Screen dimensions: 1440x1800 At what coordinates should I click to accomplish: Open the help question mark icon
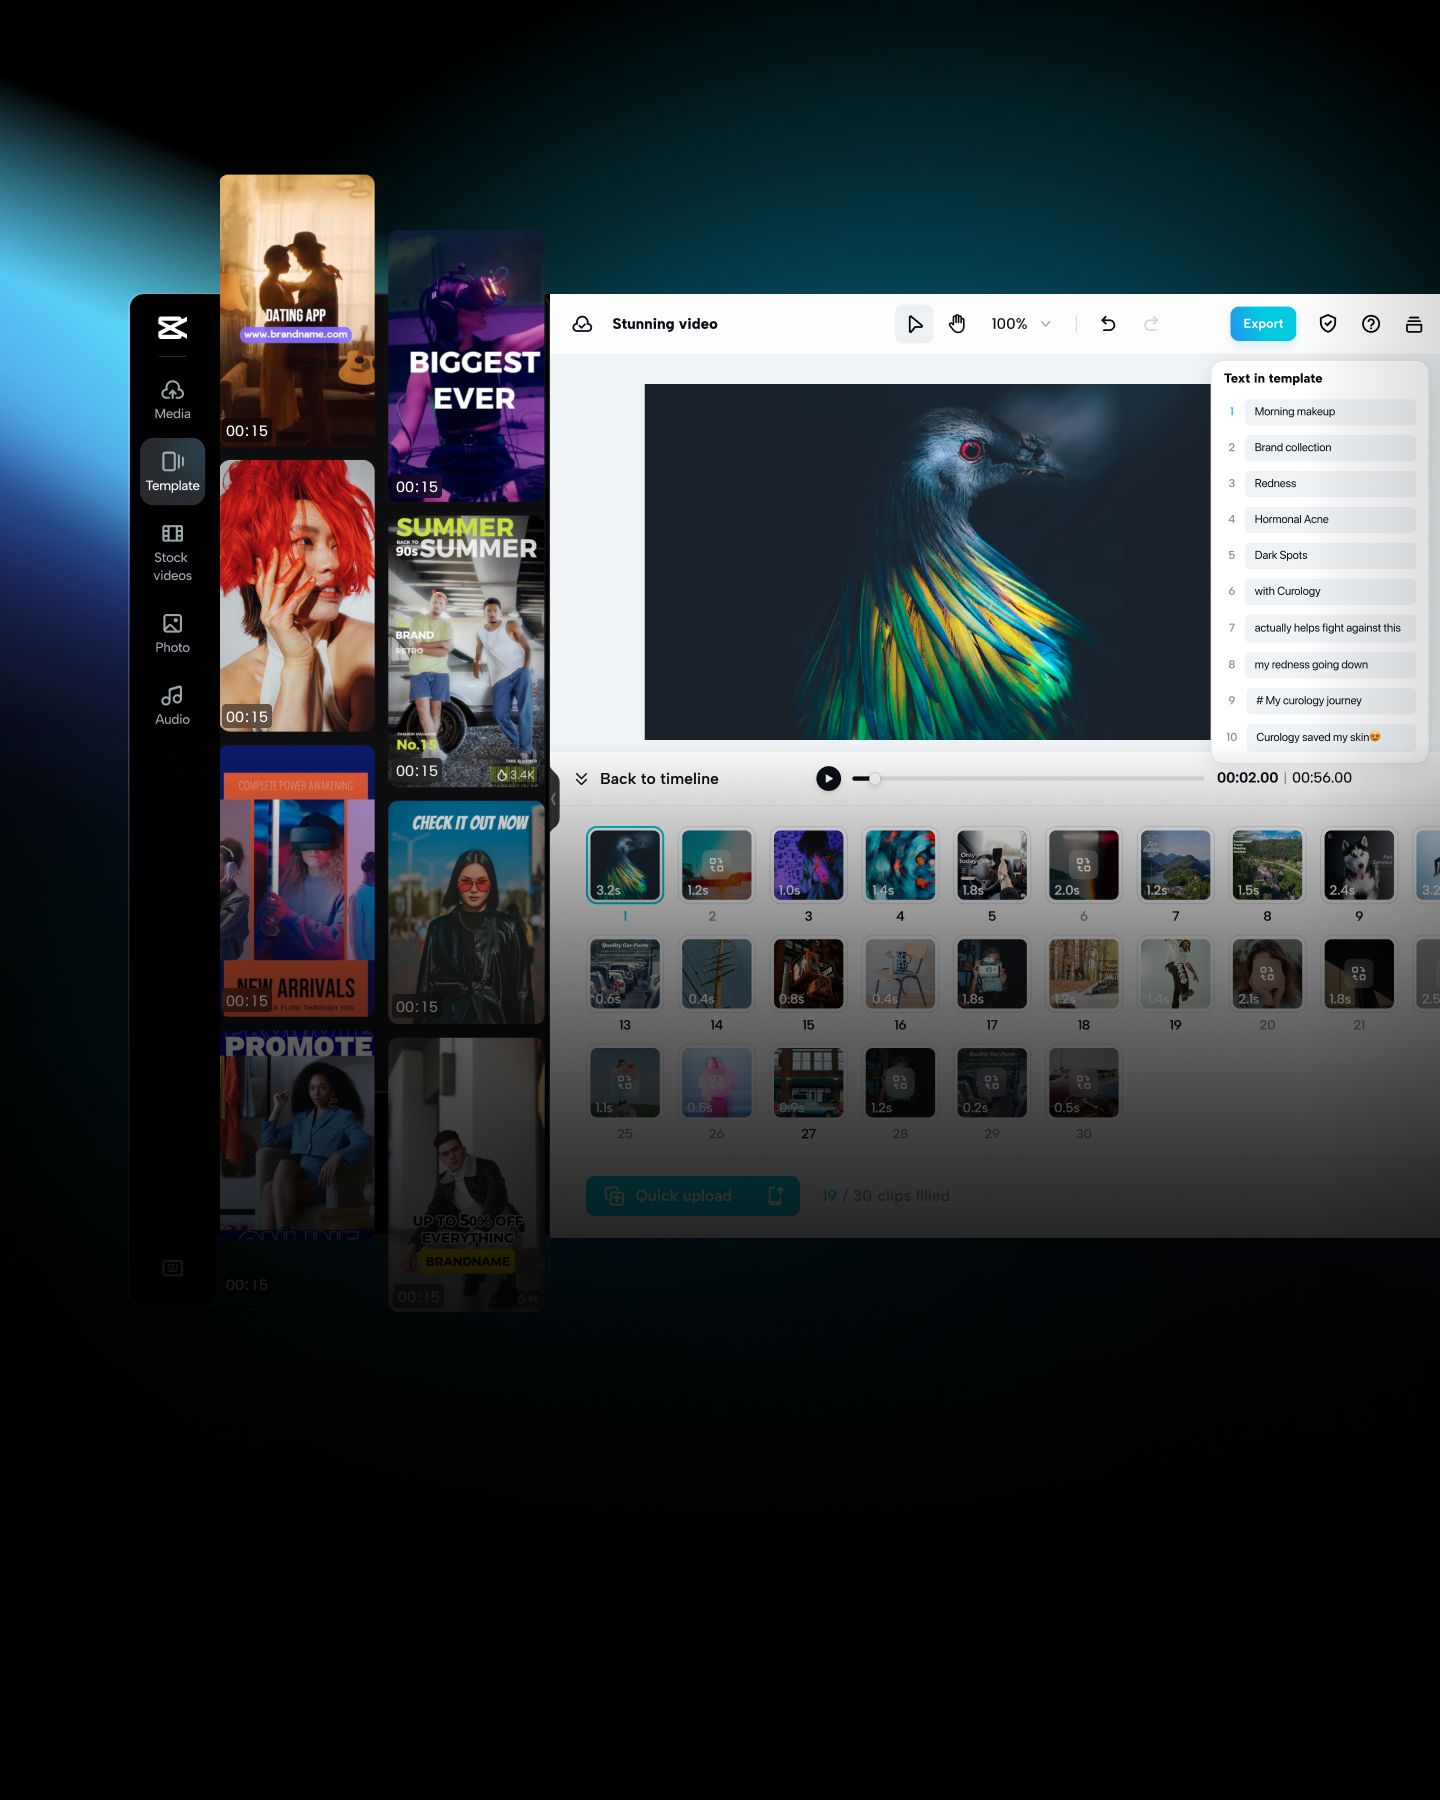click(x=1371, y=324)
